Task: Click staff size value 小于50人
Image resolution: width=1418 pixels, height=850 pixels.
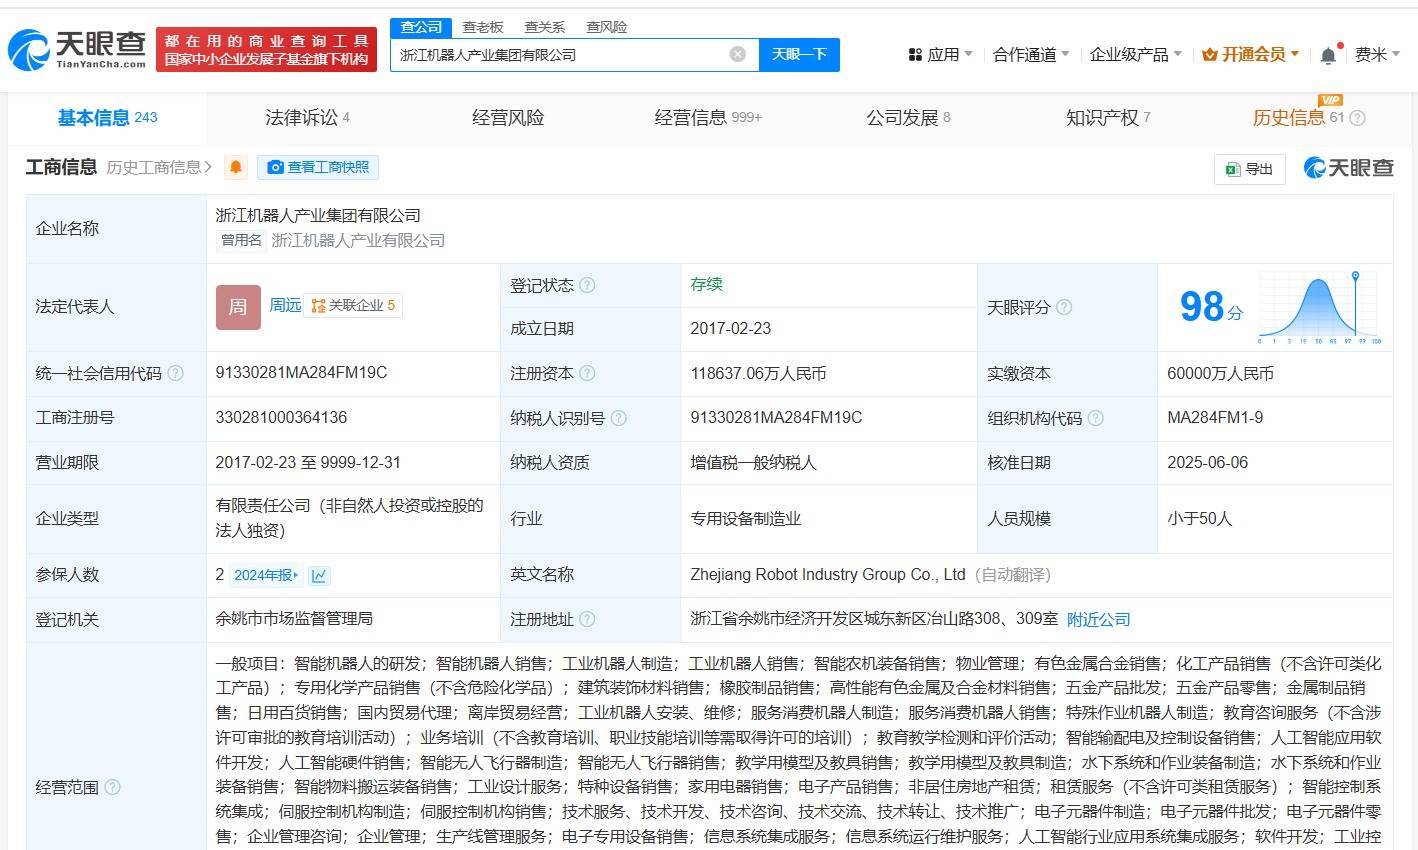Action: pyautogui.click(x=1200, y=518)
